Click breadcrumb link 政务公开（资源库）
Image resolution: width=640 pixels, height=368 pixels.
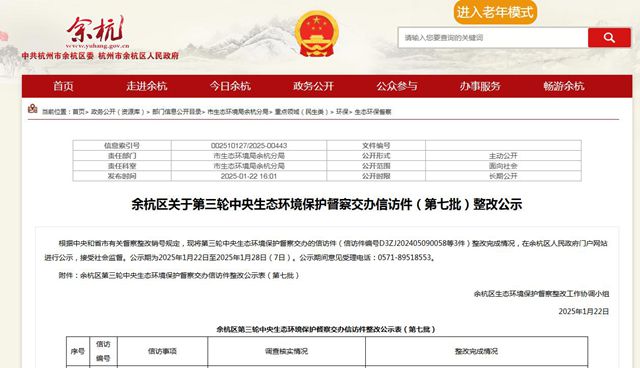click(118, 112)
